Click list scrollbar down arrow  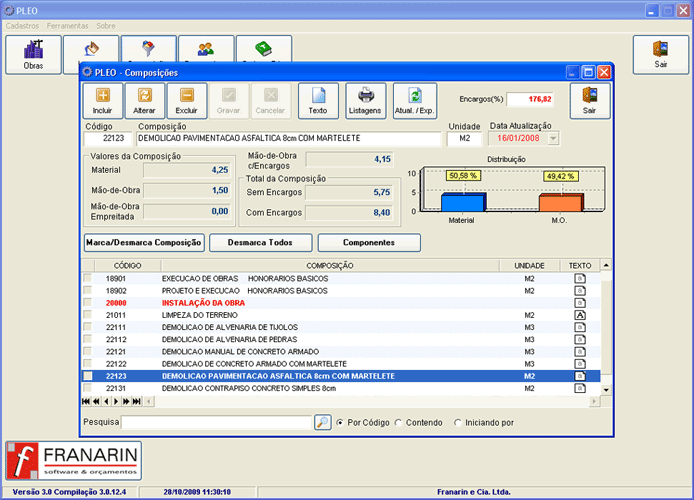click(606, 390)
